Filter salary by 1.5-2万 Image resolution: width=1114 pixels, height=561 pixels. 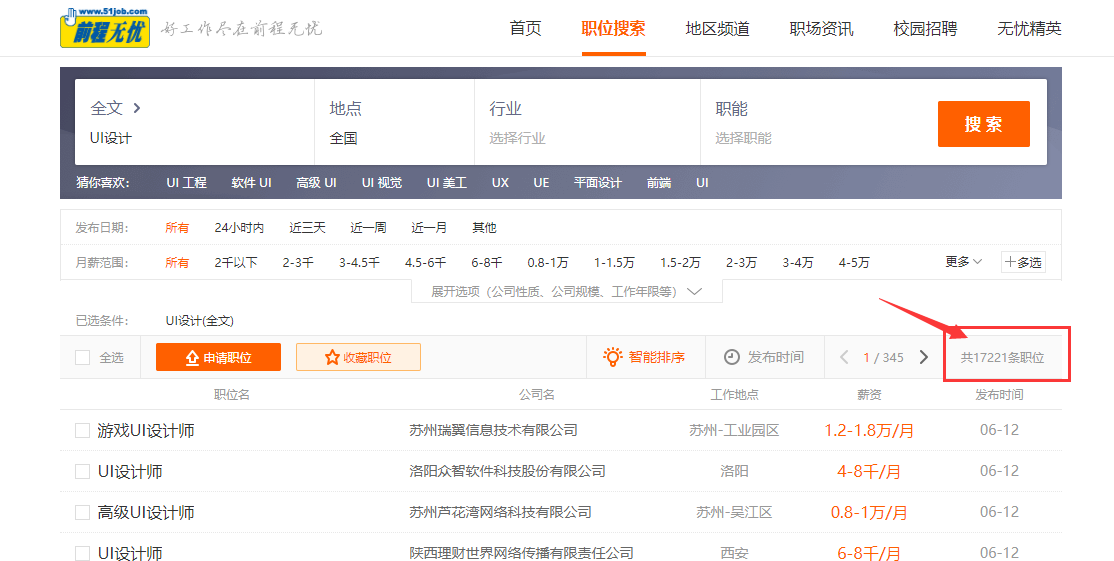point(680,263)
